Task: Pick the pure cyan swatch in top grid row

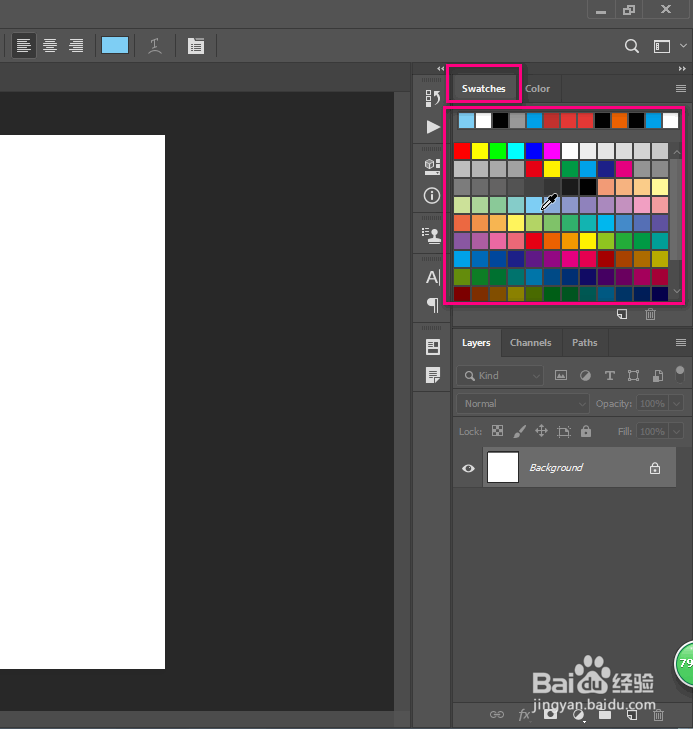Action: (x=516, y=151)
